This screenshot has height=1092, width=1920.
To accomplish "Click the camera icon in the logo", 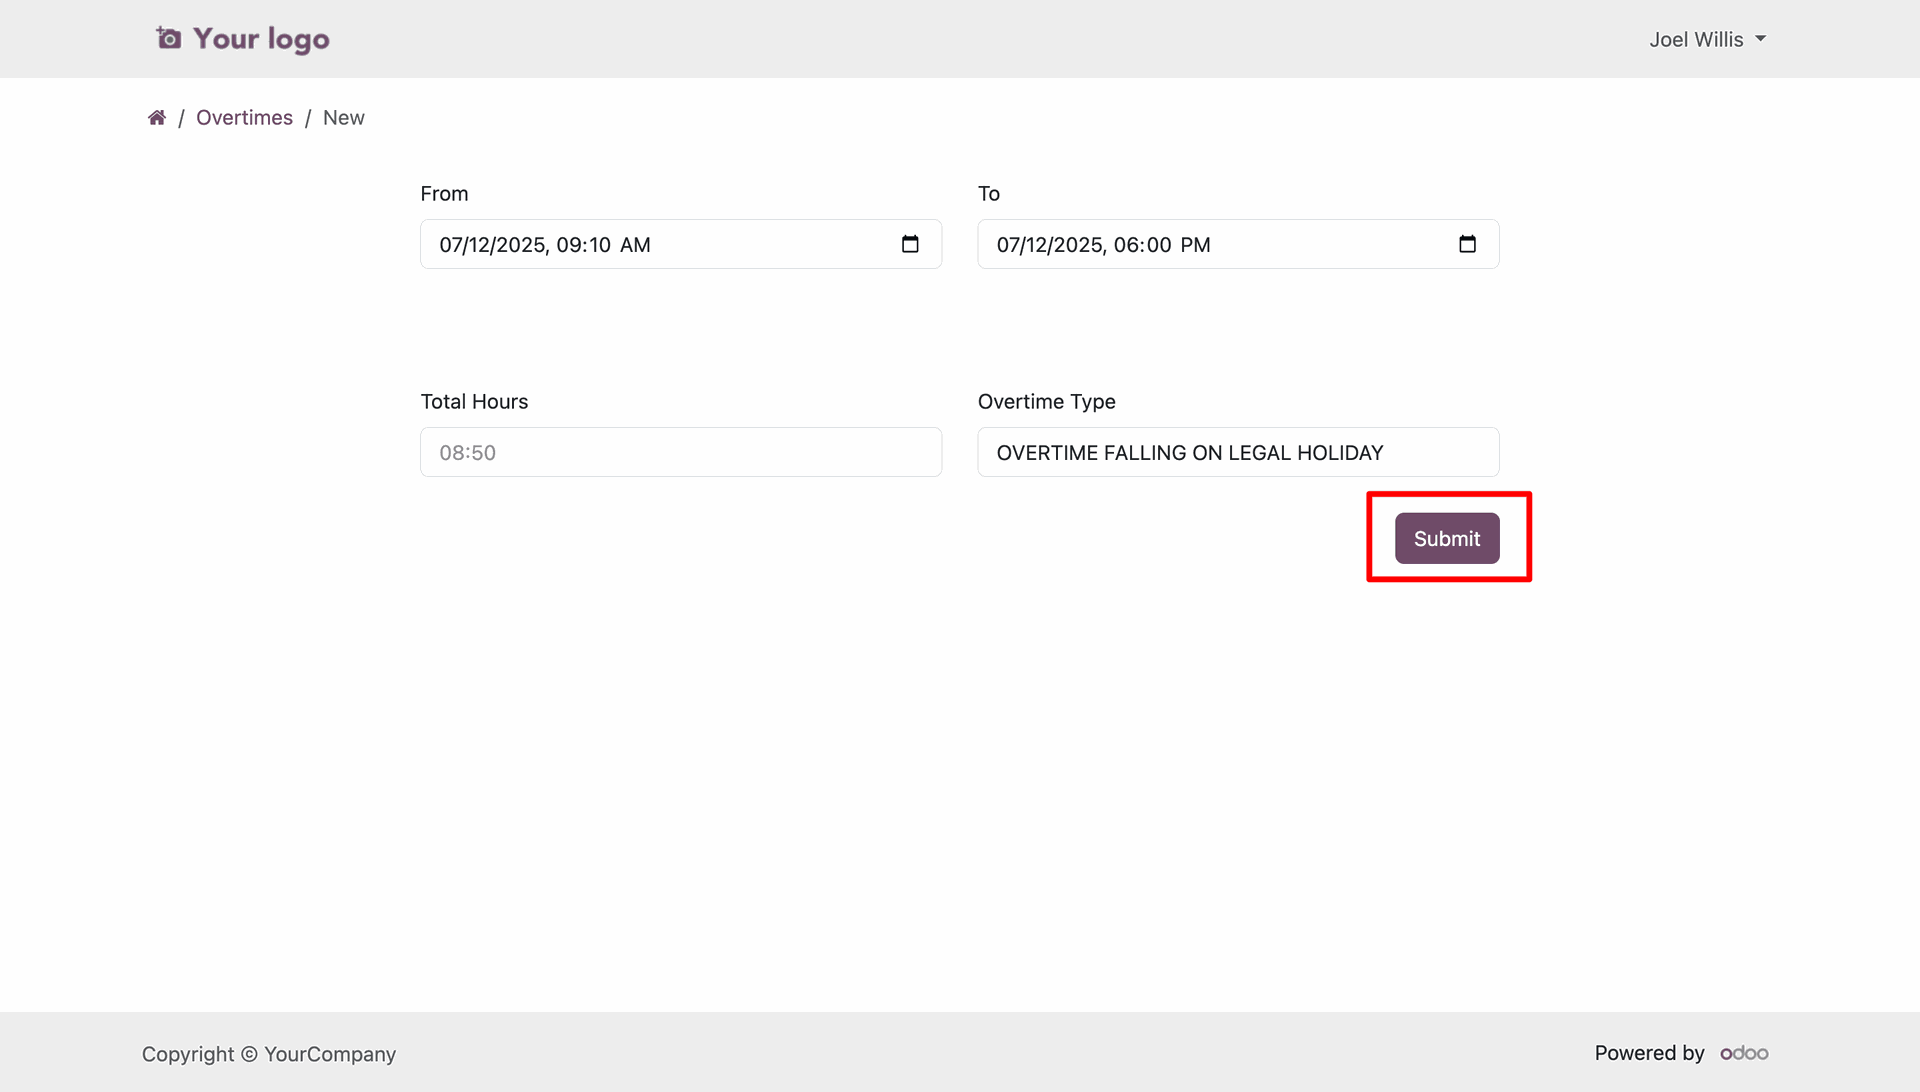I will 169,39.
